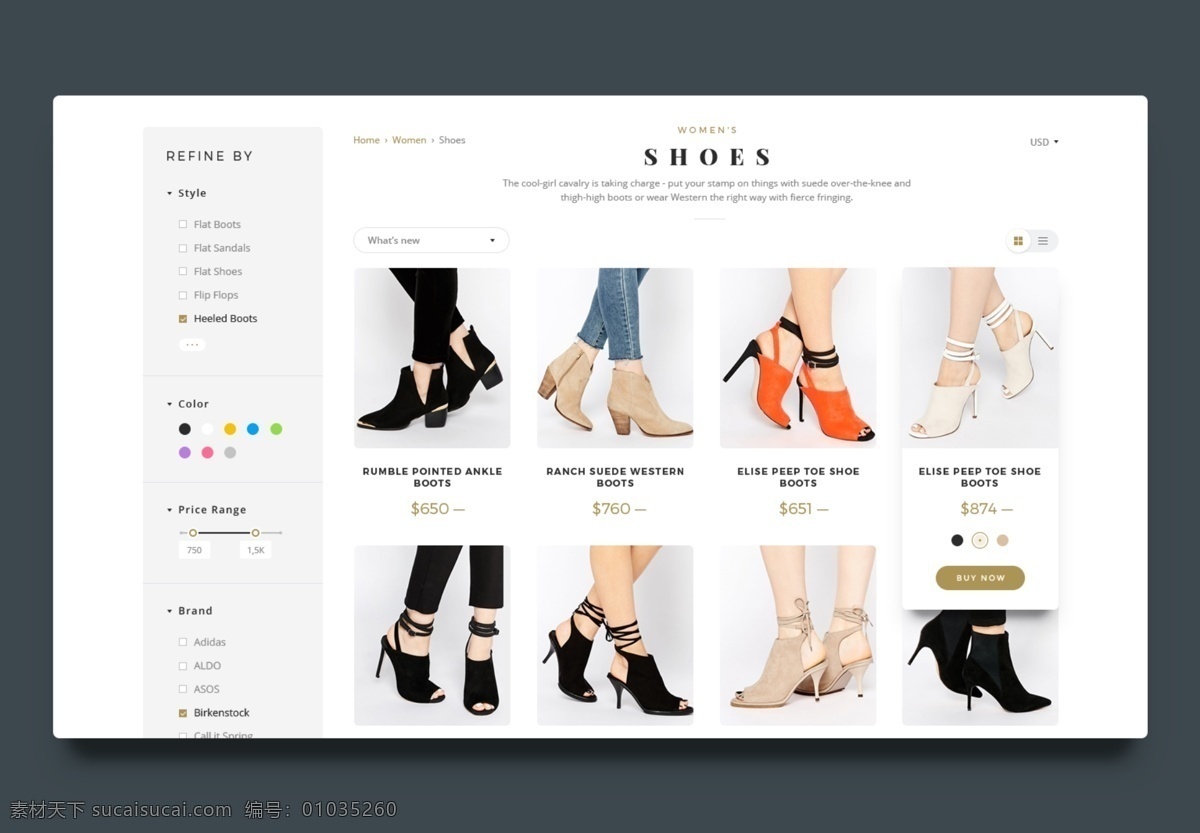The width and height of the screenshot is (1200, 833).
Task: Open the USD currency dropdown
Action: click(1044, 142)
